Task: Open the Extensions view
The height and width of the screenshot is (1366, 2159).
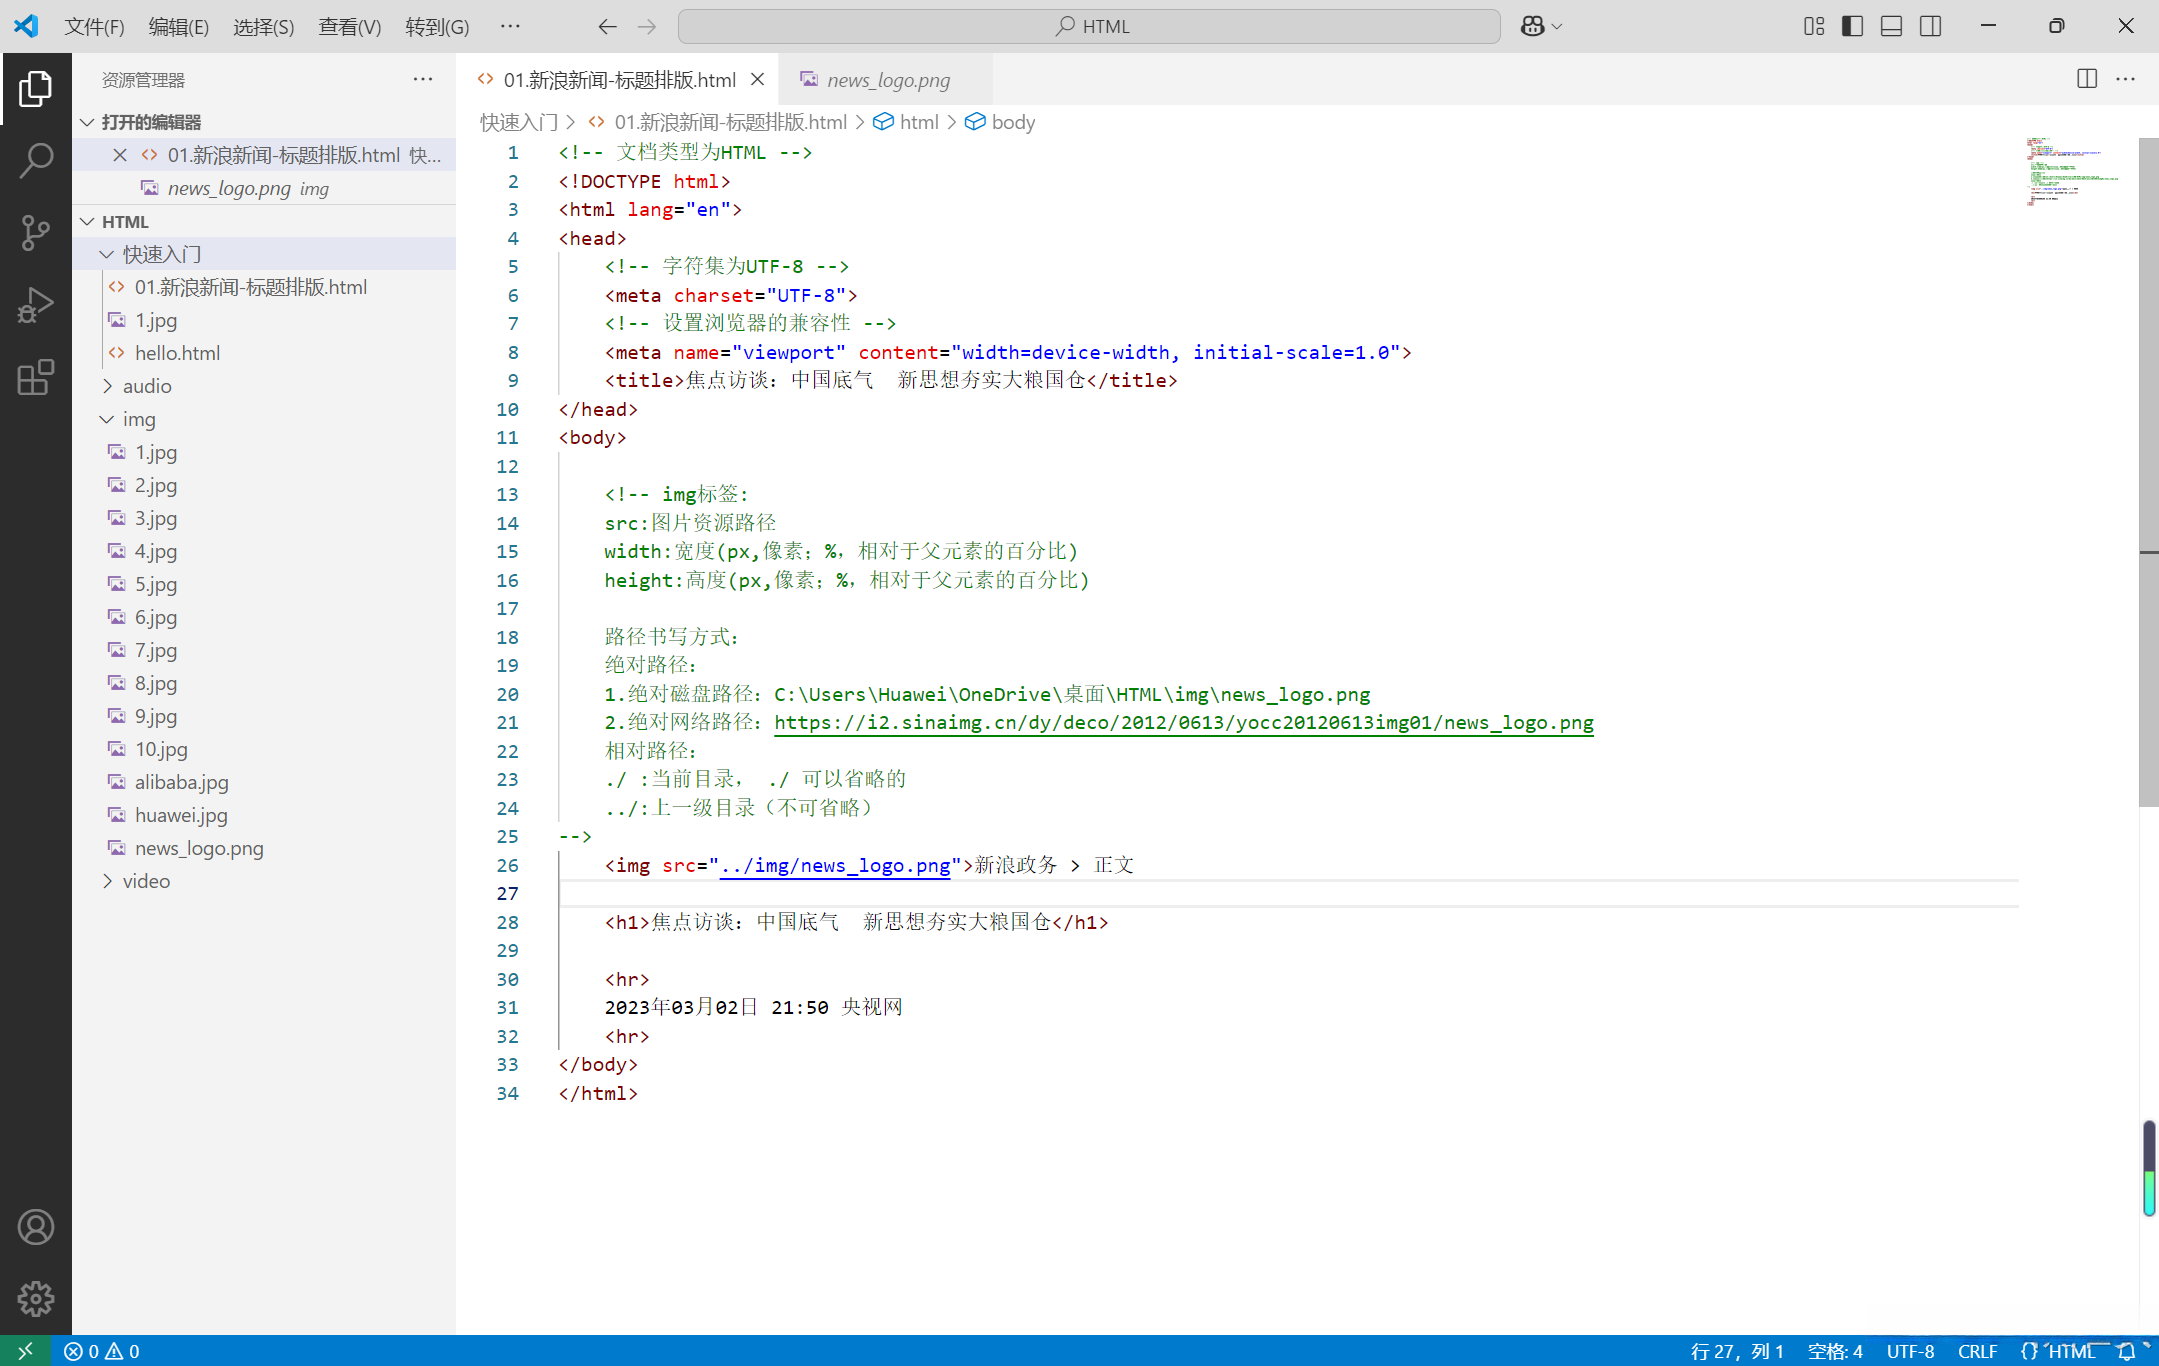Action: click(x=36, y=377)
